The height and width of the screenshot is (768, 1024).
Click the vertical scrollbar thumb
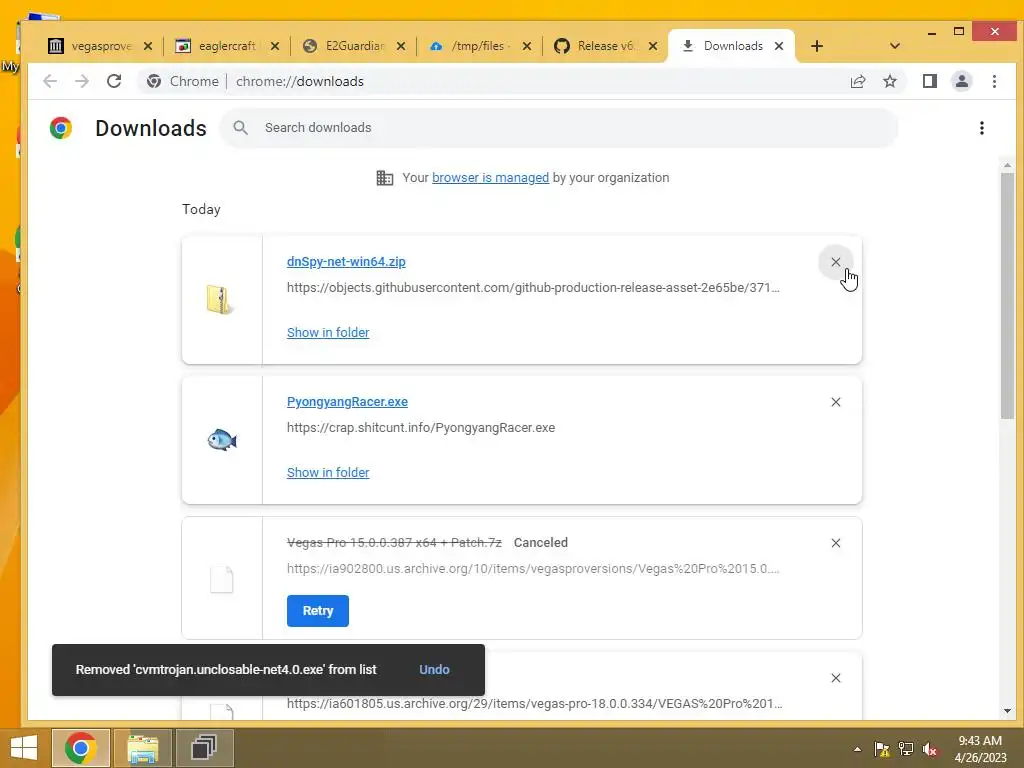[x=1007, y=294]
